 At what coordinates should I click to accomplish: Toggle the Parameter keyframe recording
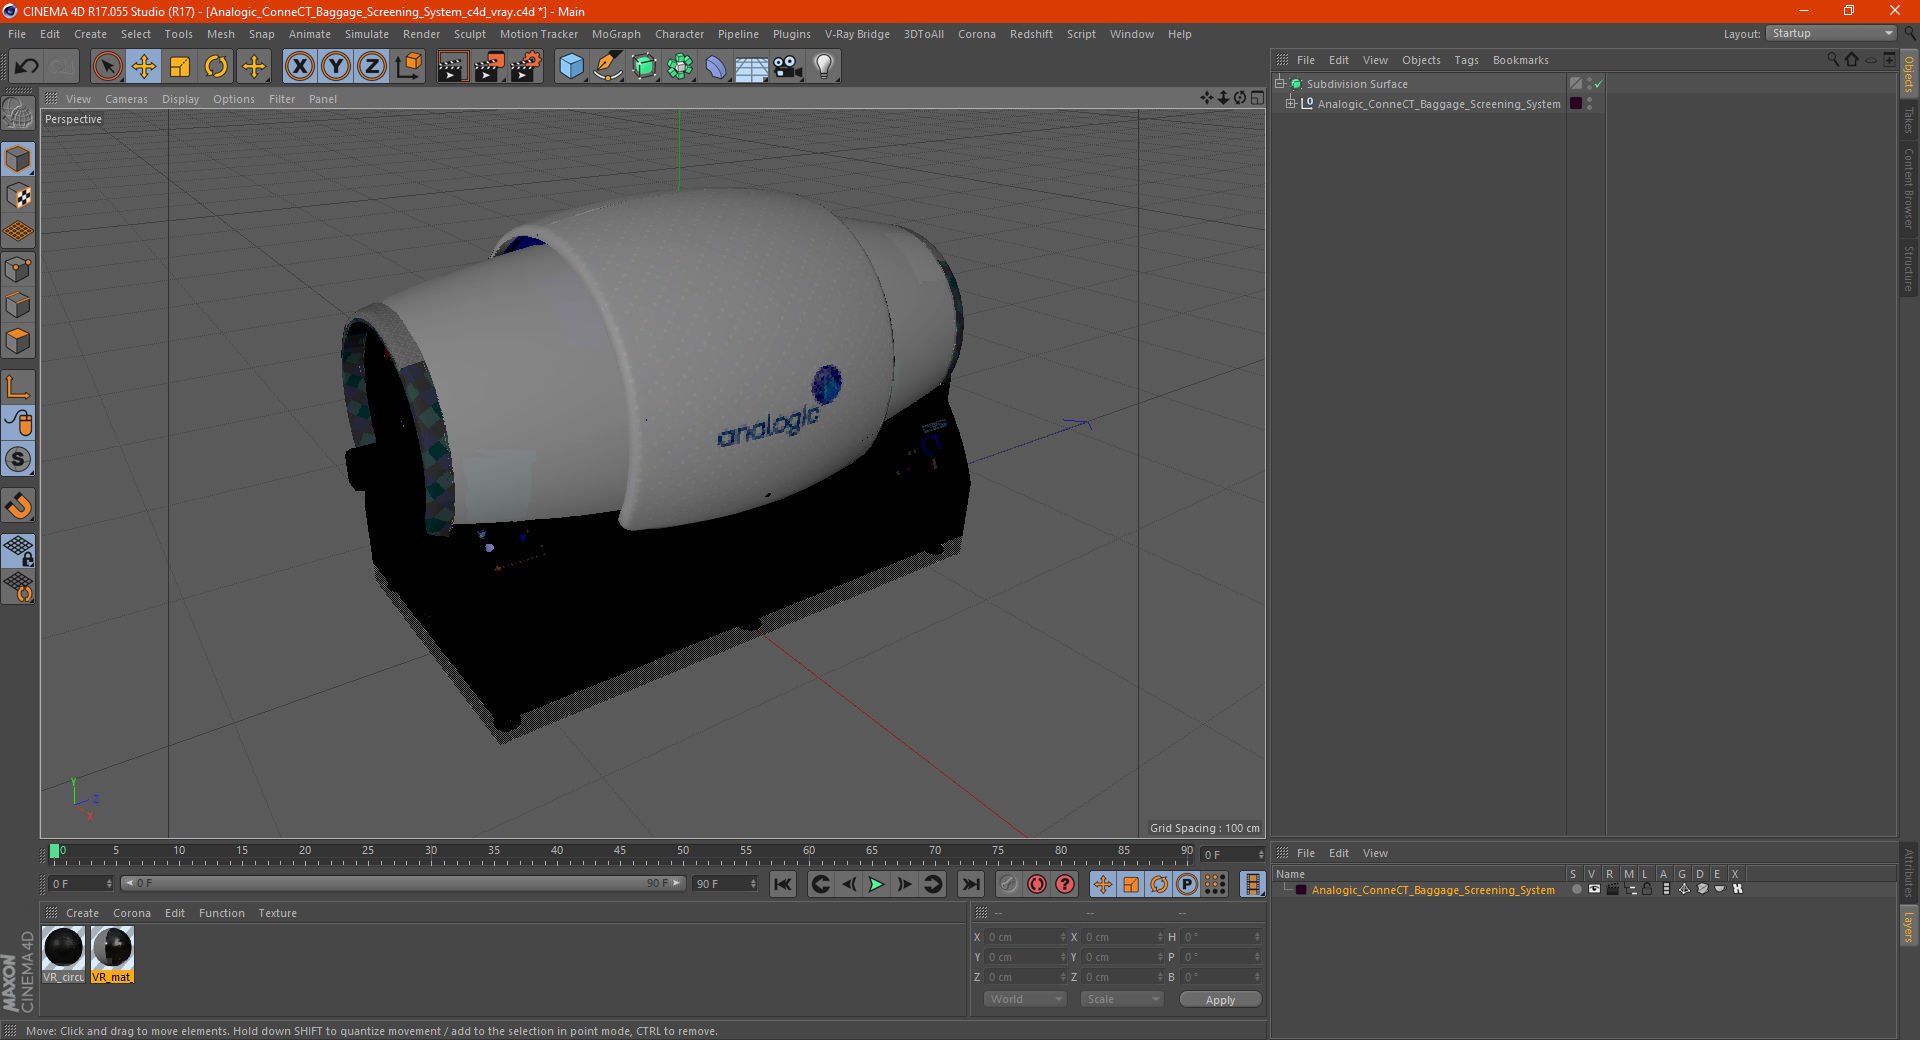1187,884
